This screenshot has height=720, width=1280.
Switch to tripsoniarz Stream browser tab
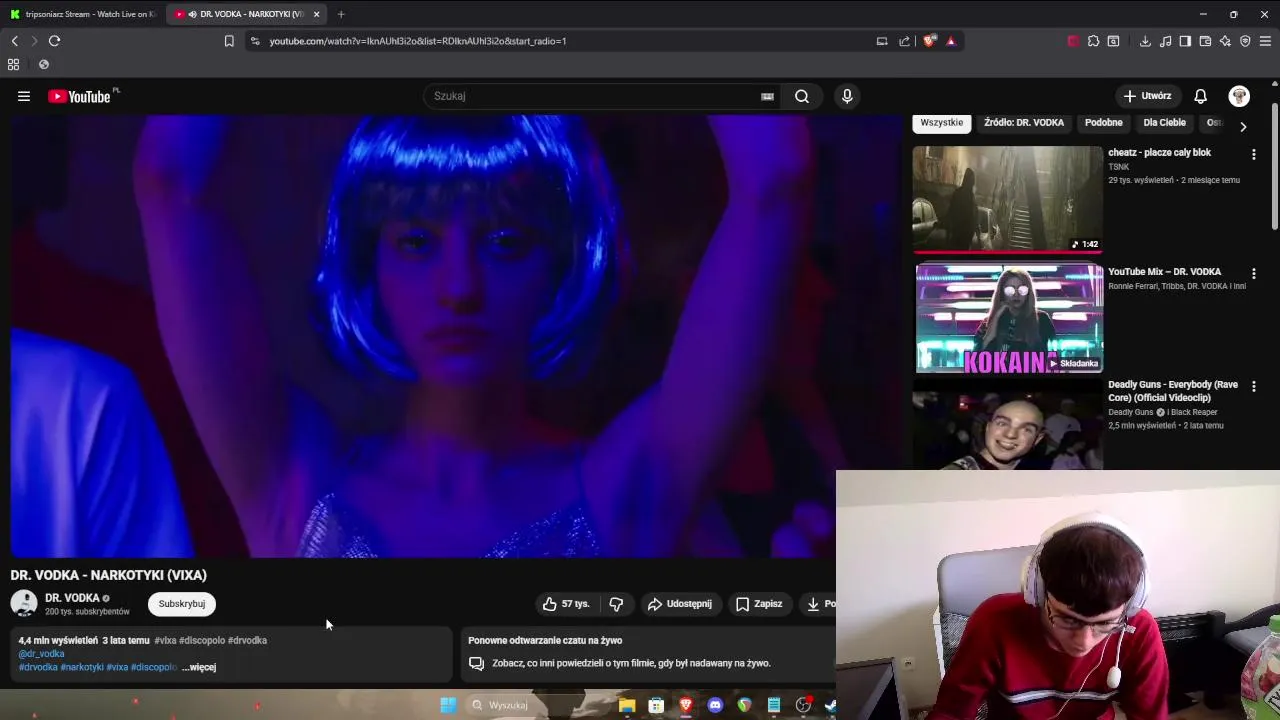pyautogui.click(x=82, y=14)
